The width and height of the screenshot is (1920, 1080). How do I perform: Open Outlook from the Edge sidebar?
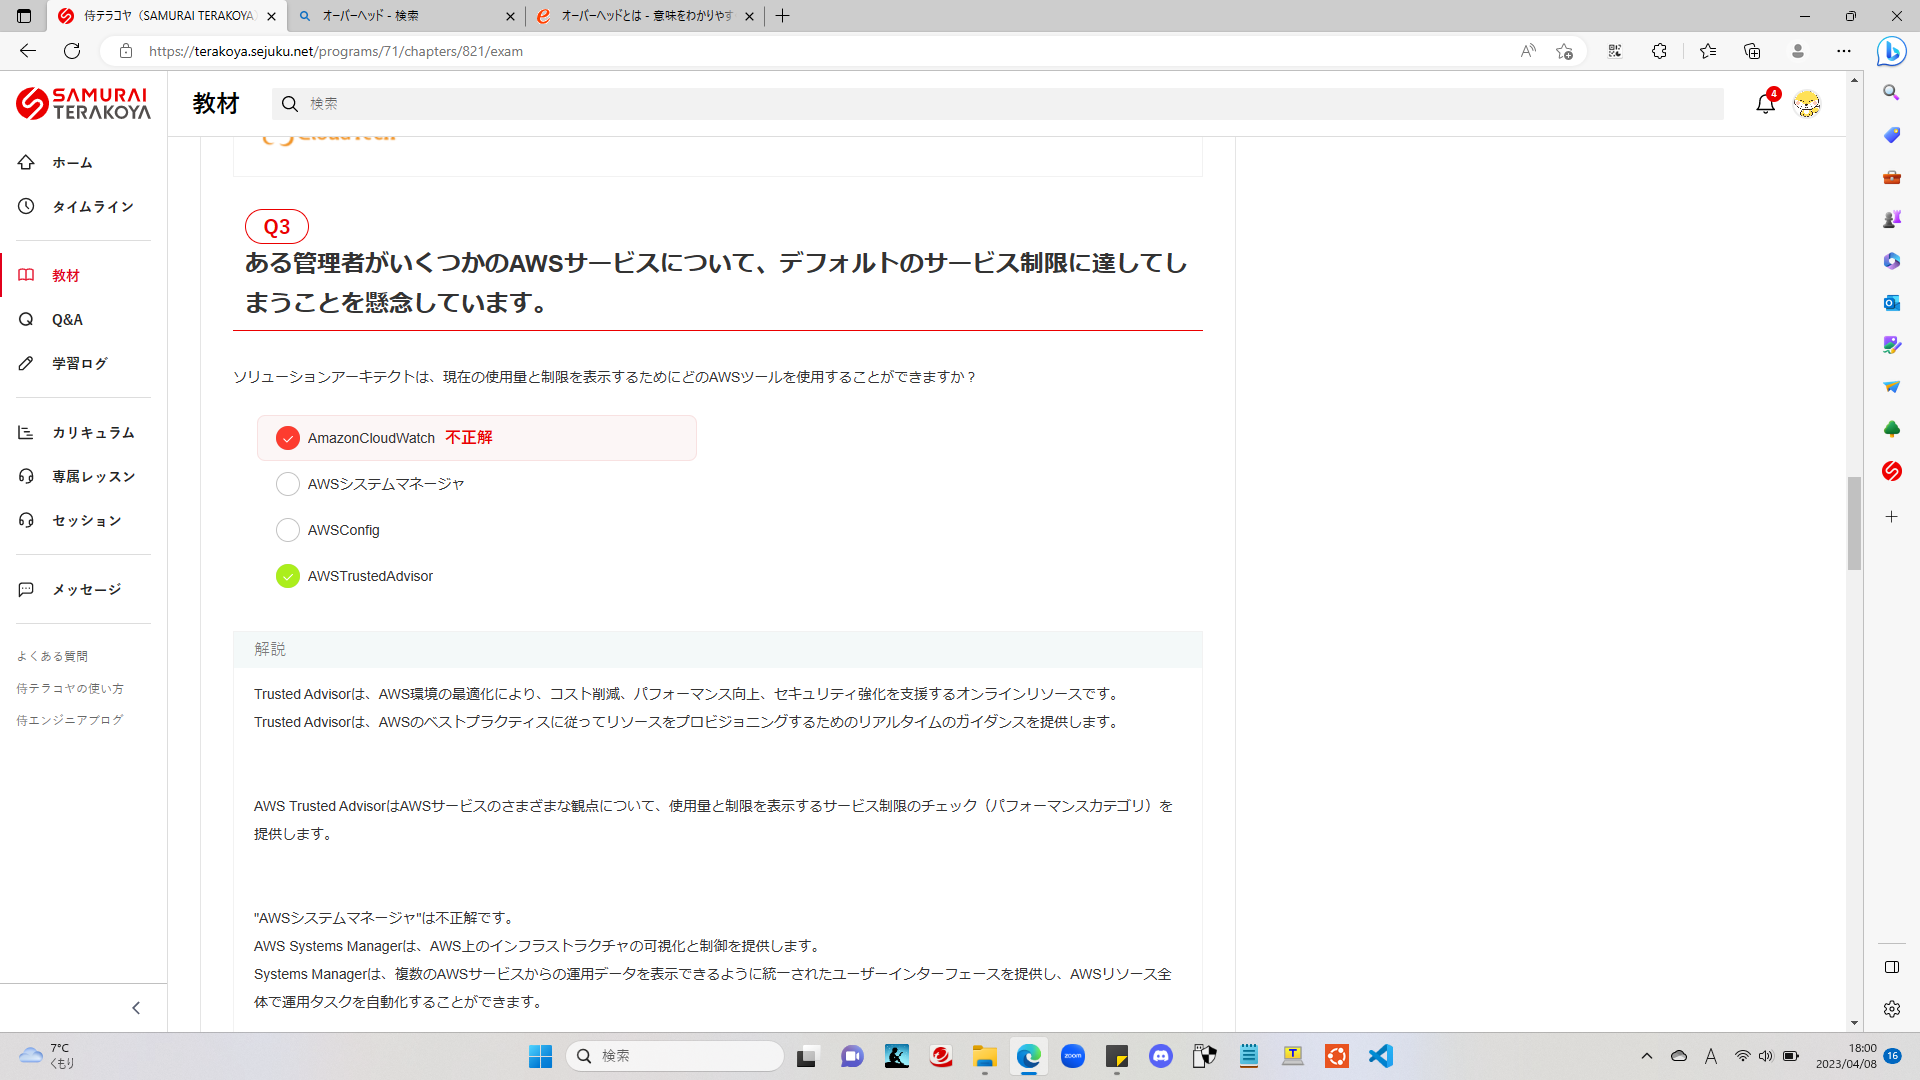(1891, 303)
